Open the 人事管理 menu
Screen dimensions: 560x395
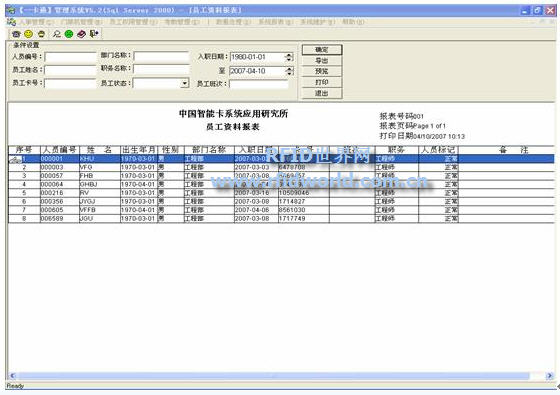(36, 22)
